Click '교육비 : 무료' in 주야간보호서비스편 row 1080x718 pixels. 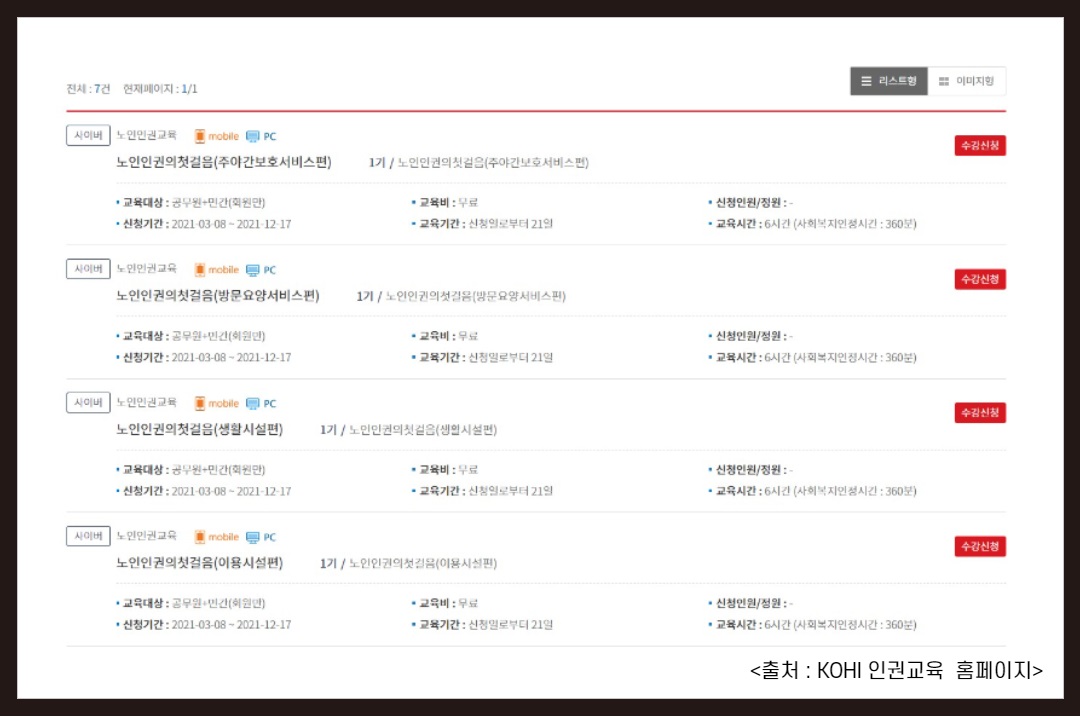tap(445, 203)
